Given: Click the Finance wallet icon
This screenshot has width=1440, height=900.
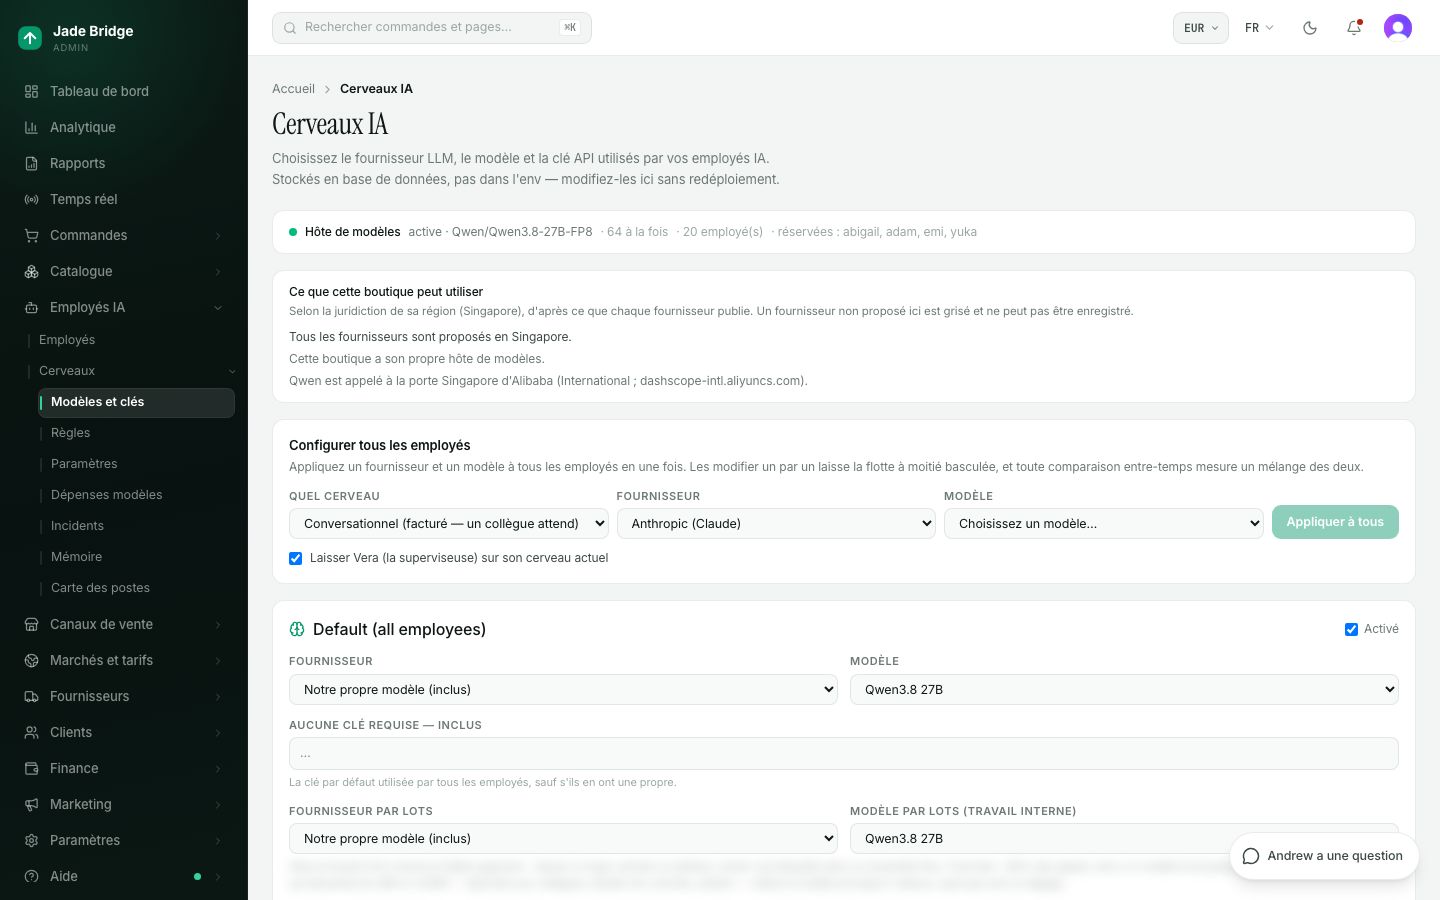Looking at the screenshot, I should coord(31,768).
